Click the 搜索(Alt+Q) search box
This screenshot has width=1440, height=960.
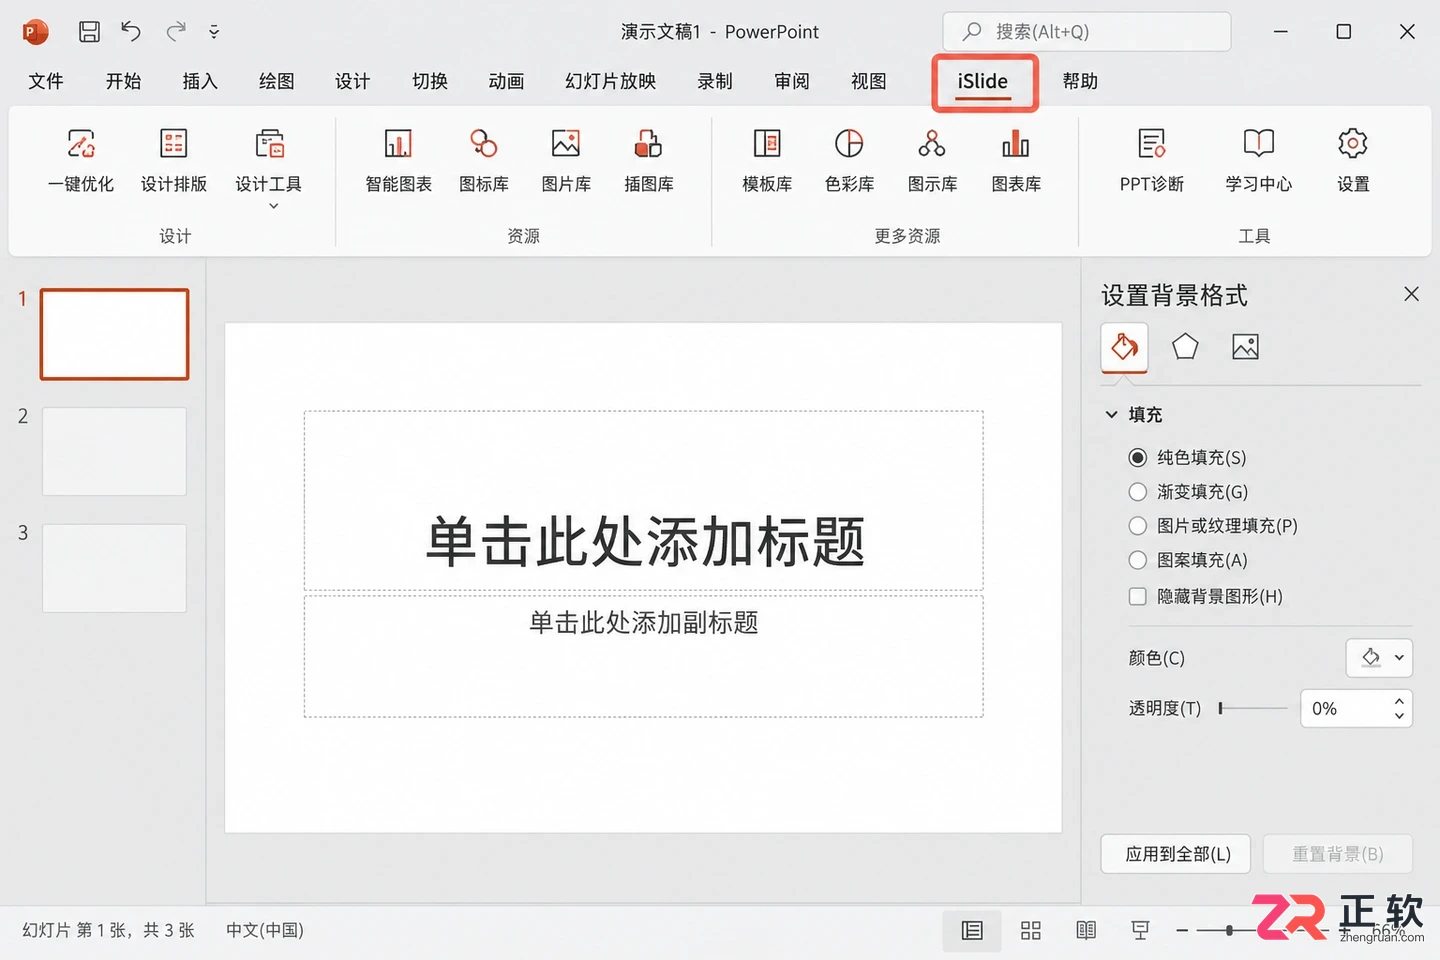1087,32
